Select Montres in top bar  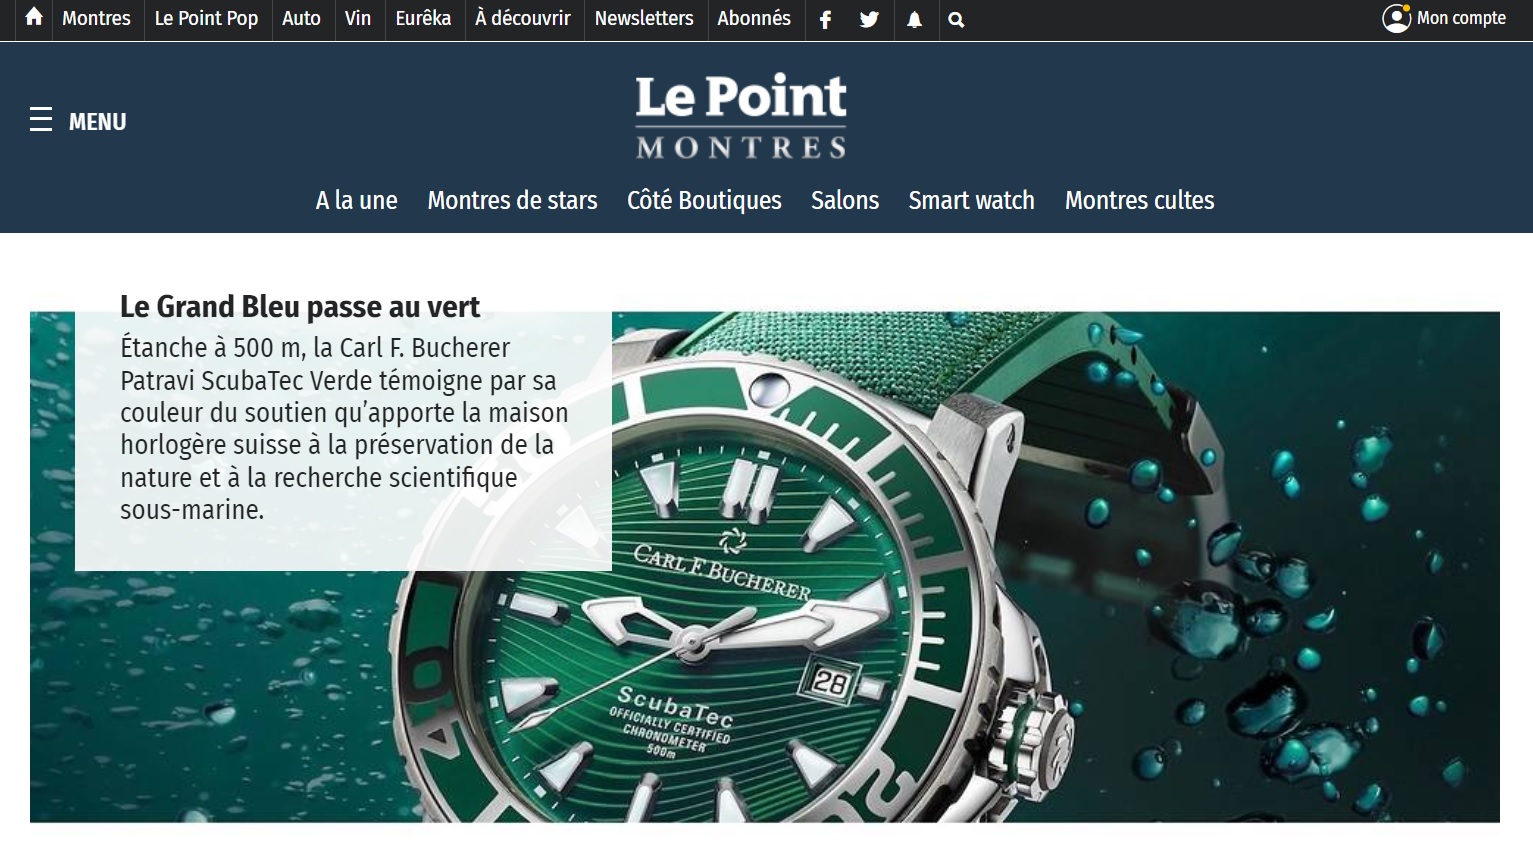[x=96, y=18]
